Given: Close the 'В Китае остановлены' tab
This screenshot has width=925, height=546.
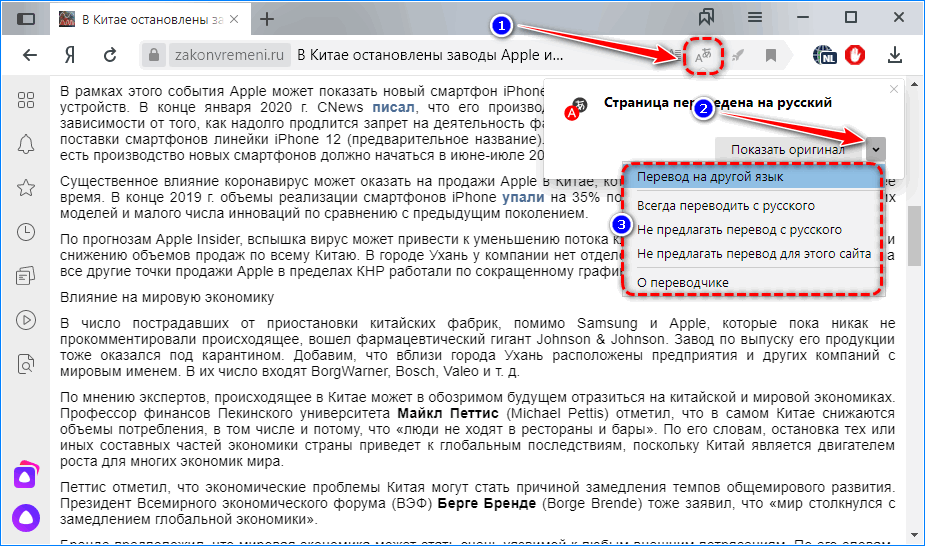Looking at the screenshot, I should [234, 19].
